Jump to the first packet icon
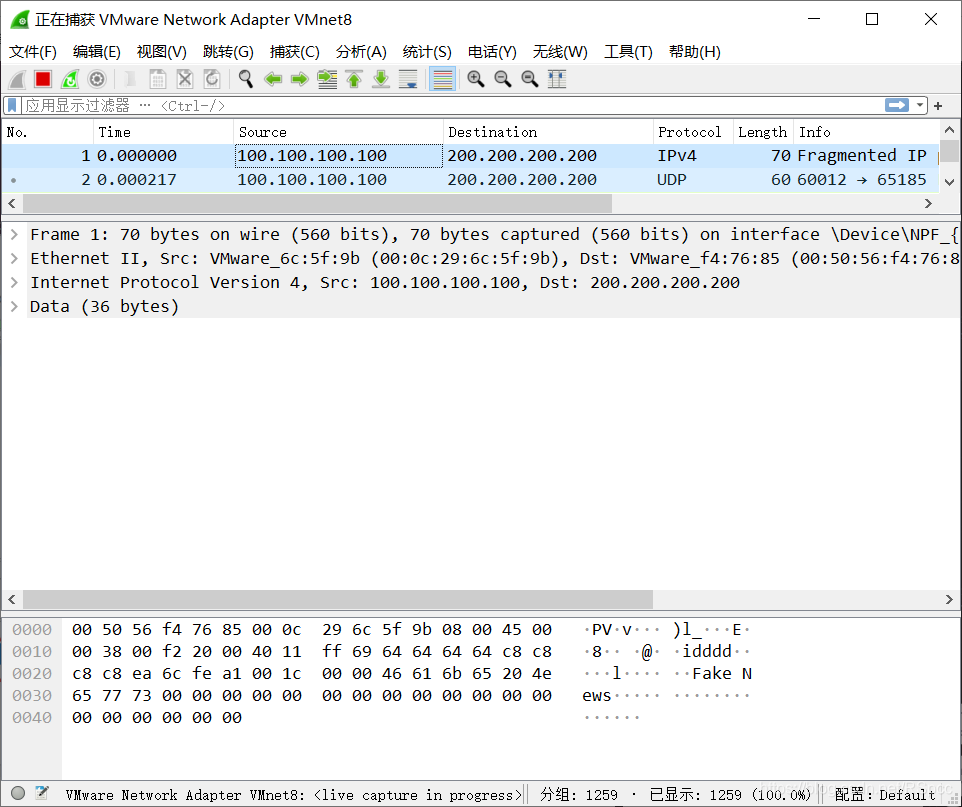This screenshot has width=962, height=807. tap(354, 79)
